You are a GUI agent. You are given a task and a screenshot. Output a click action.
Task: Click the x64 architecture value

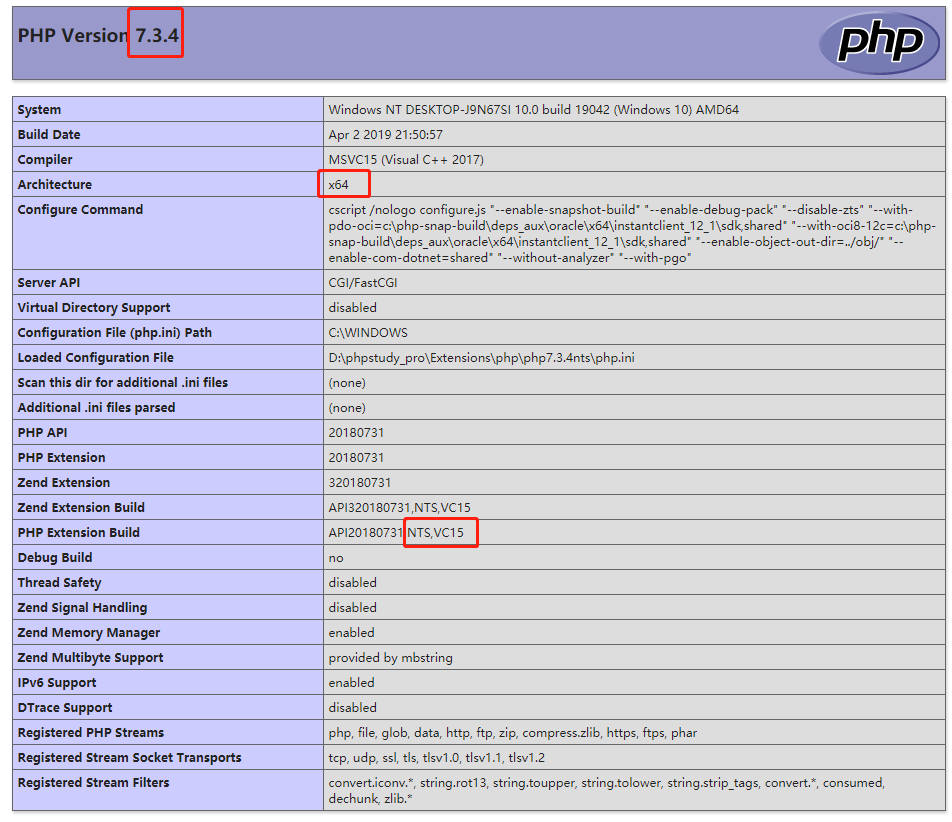point(339,185)
